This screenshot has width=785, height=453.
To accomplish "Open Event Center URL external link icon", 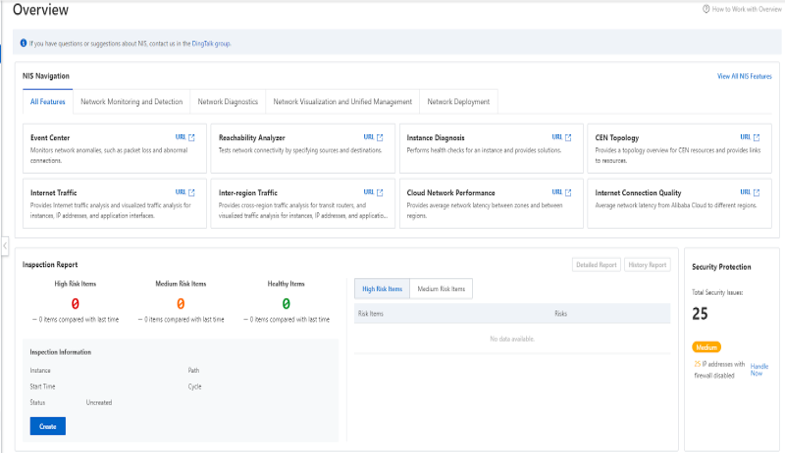I will point(192,137).
